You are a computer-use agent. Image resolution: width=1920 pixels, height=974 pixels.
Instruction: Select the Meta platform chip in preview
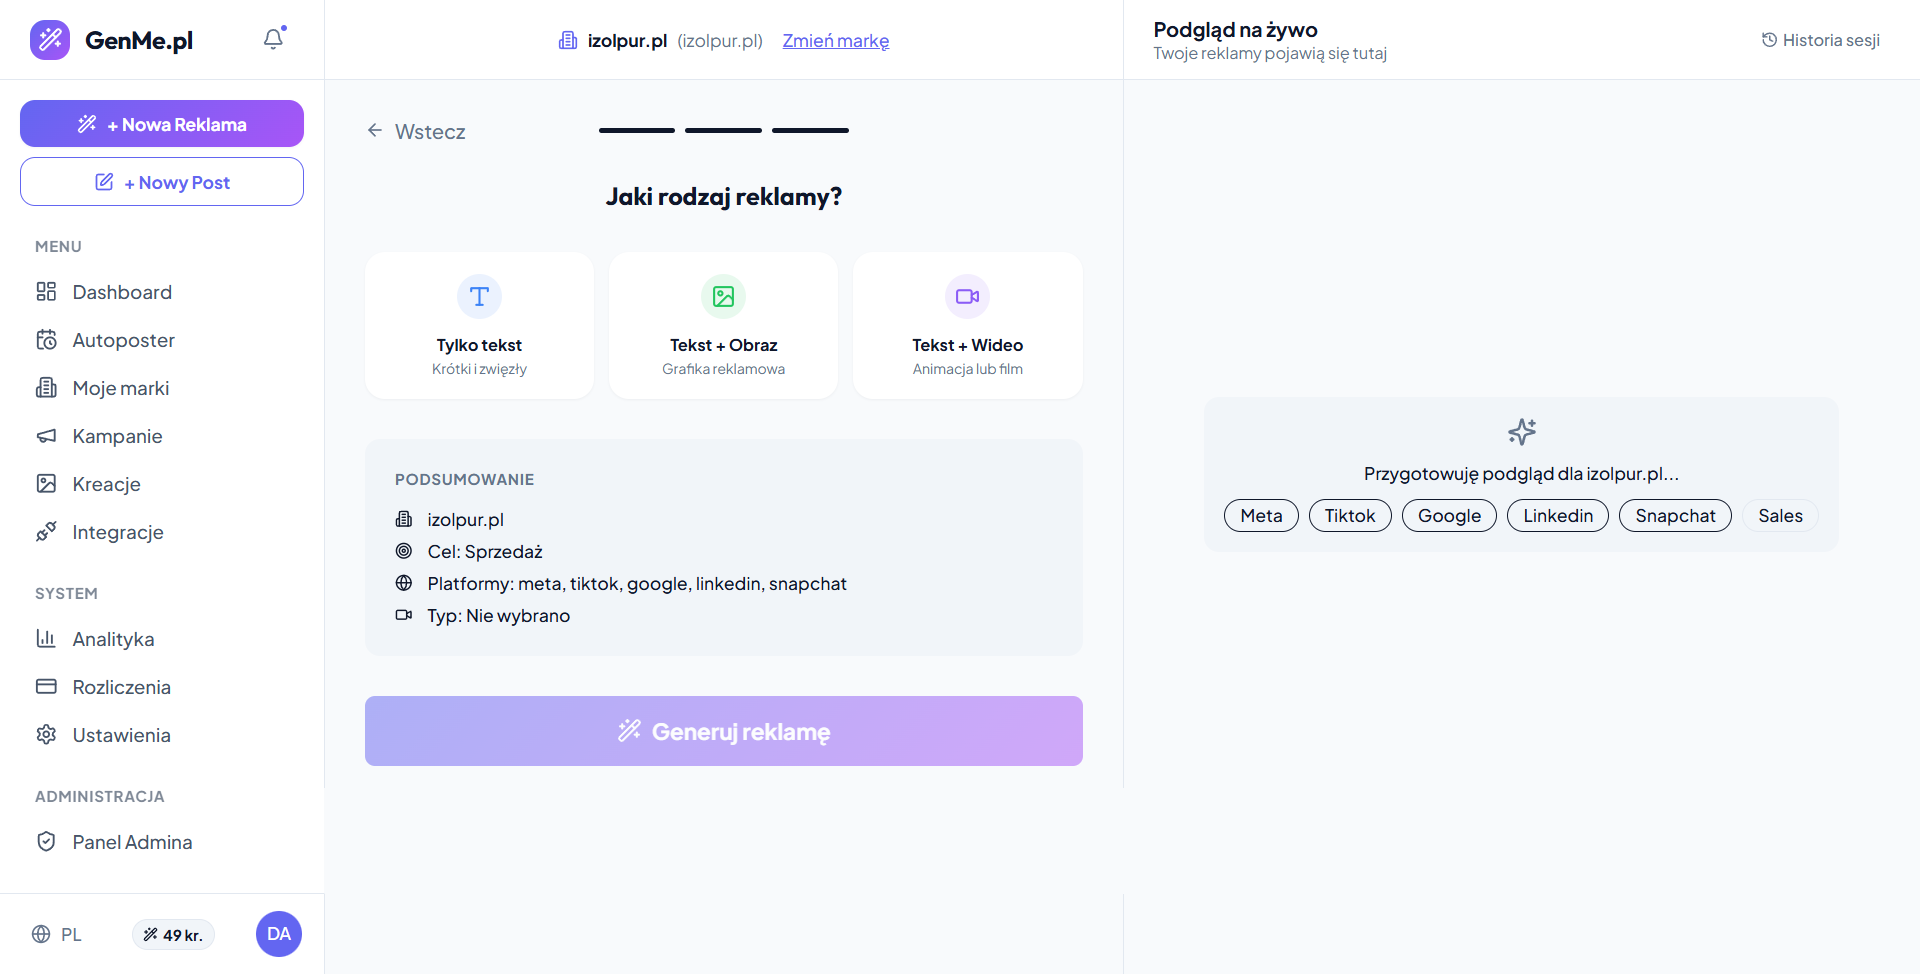[1261, 516]
